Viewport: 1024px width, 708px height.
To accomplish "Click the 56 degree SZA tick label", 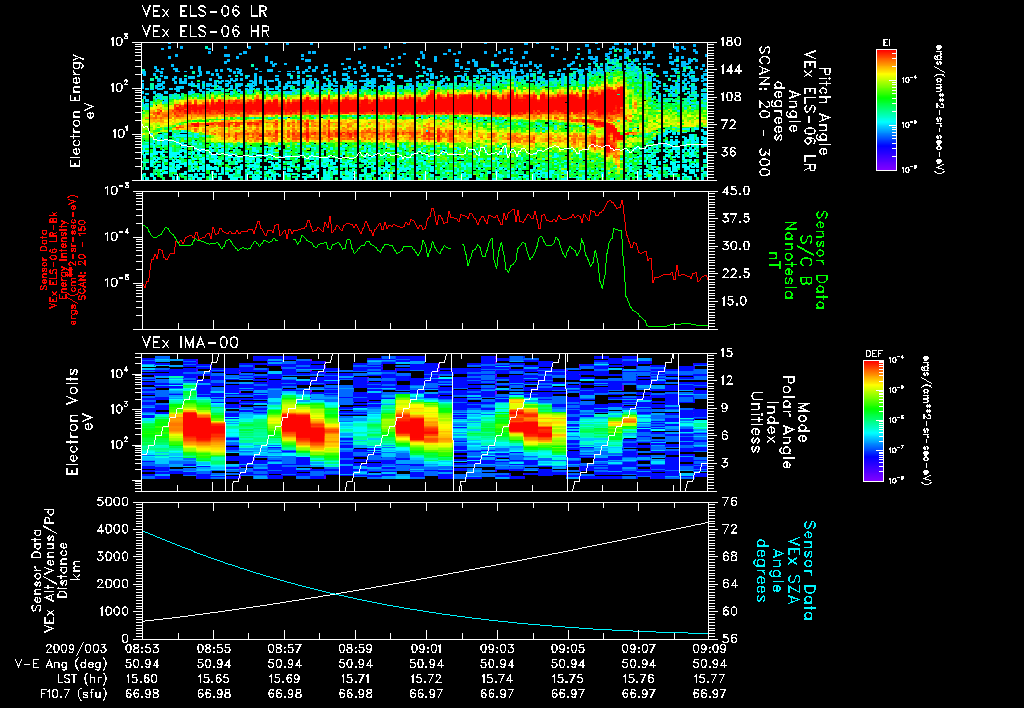I will [729, 639].
